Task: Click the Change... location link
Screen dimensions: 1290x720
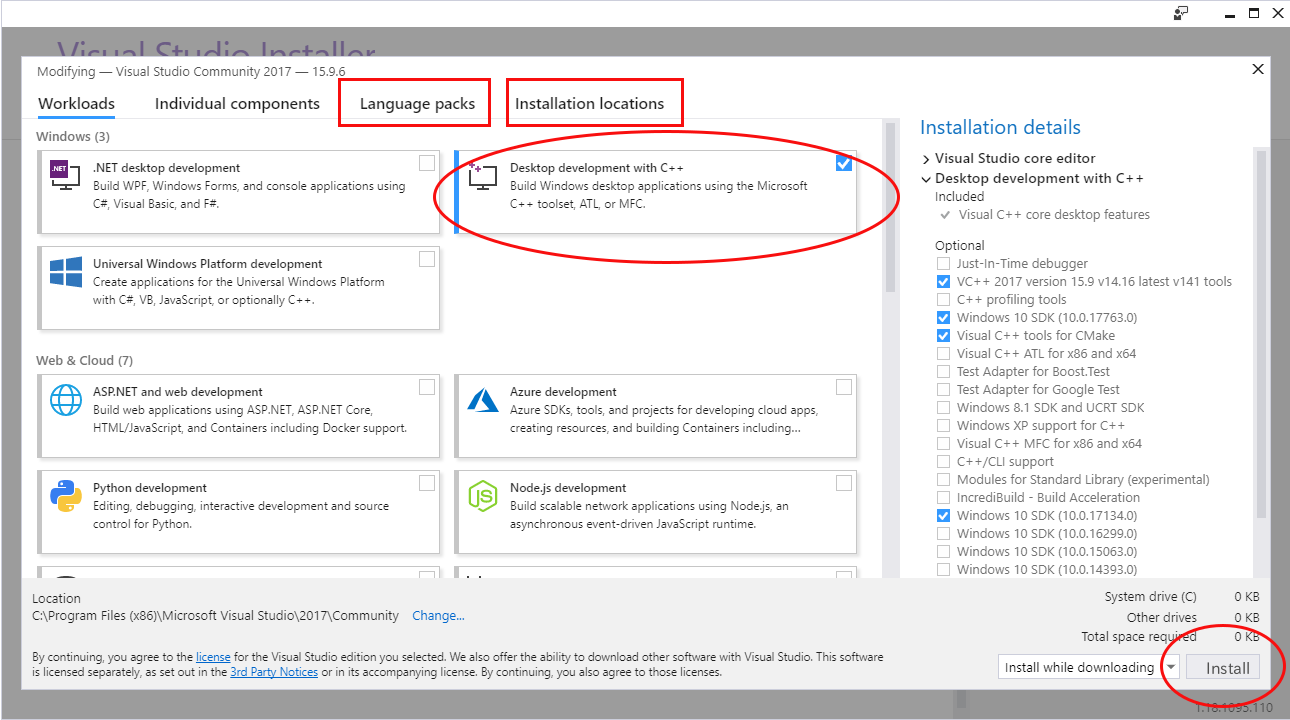Action: point(438,616)
